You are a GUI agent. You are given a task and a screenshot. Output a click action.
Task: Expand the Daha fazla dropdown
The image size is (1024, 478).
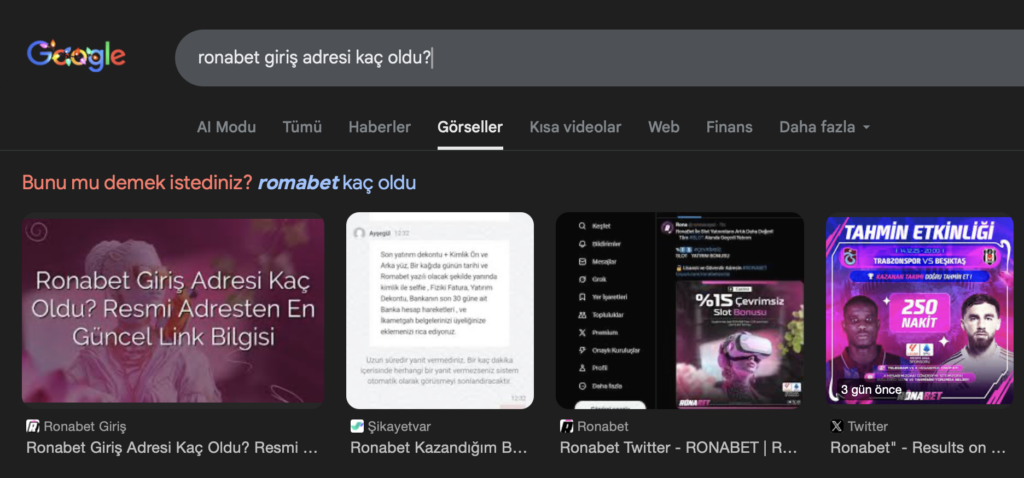pos(824,127)
